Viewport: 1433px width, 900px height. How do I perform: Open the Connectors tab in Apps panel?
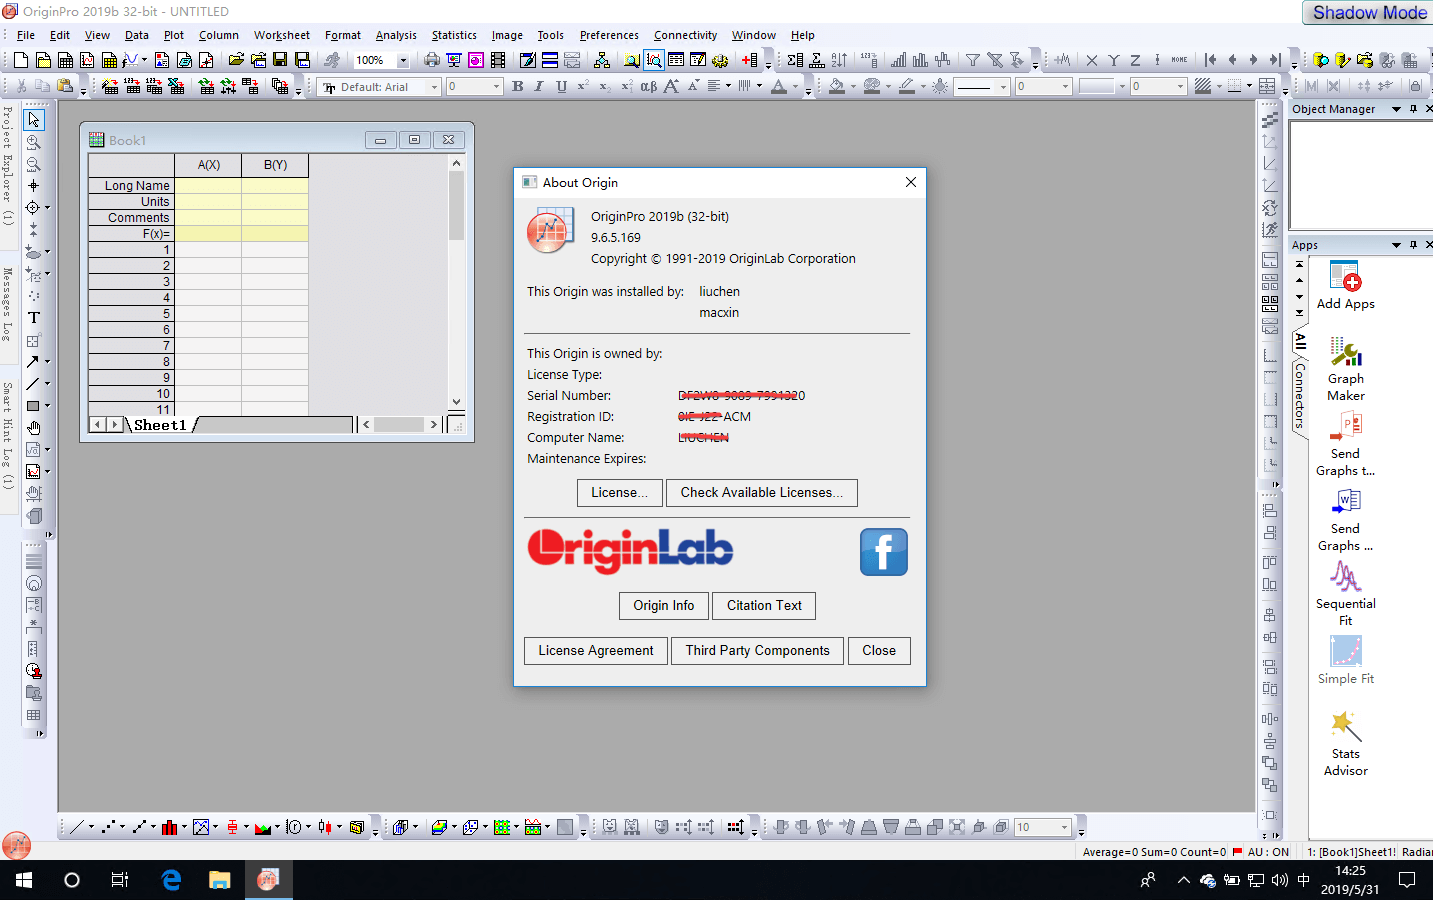(x=1300, y=395)
